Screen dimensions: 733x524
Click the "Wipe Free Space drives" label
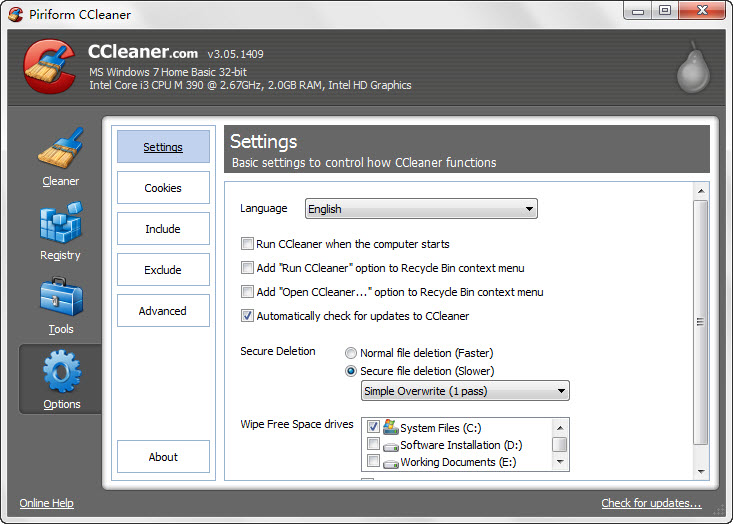click(297, 424)
